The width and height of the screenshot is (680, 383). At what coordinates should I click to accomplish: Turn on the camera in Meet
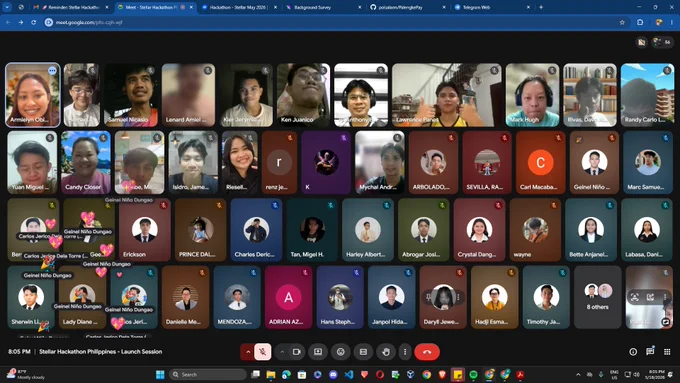coord(297,352)
